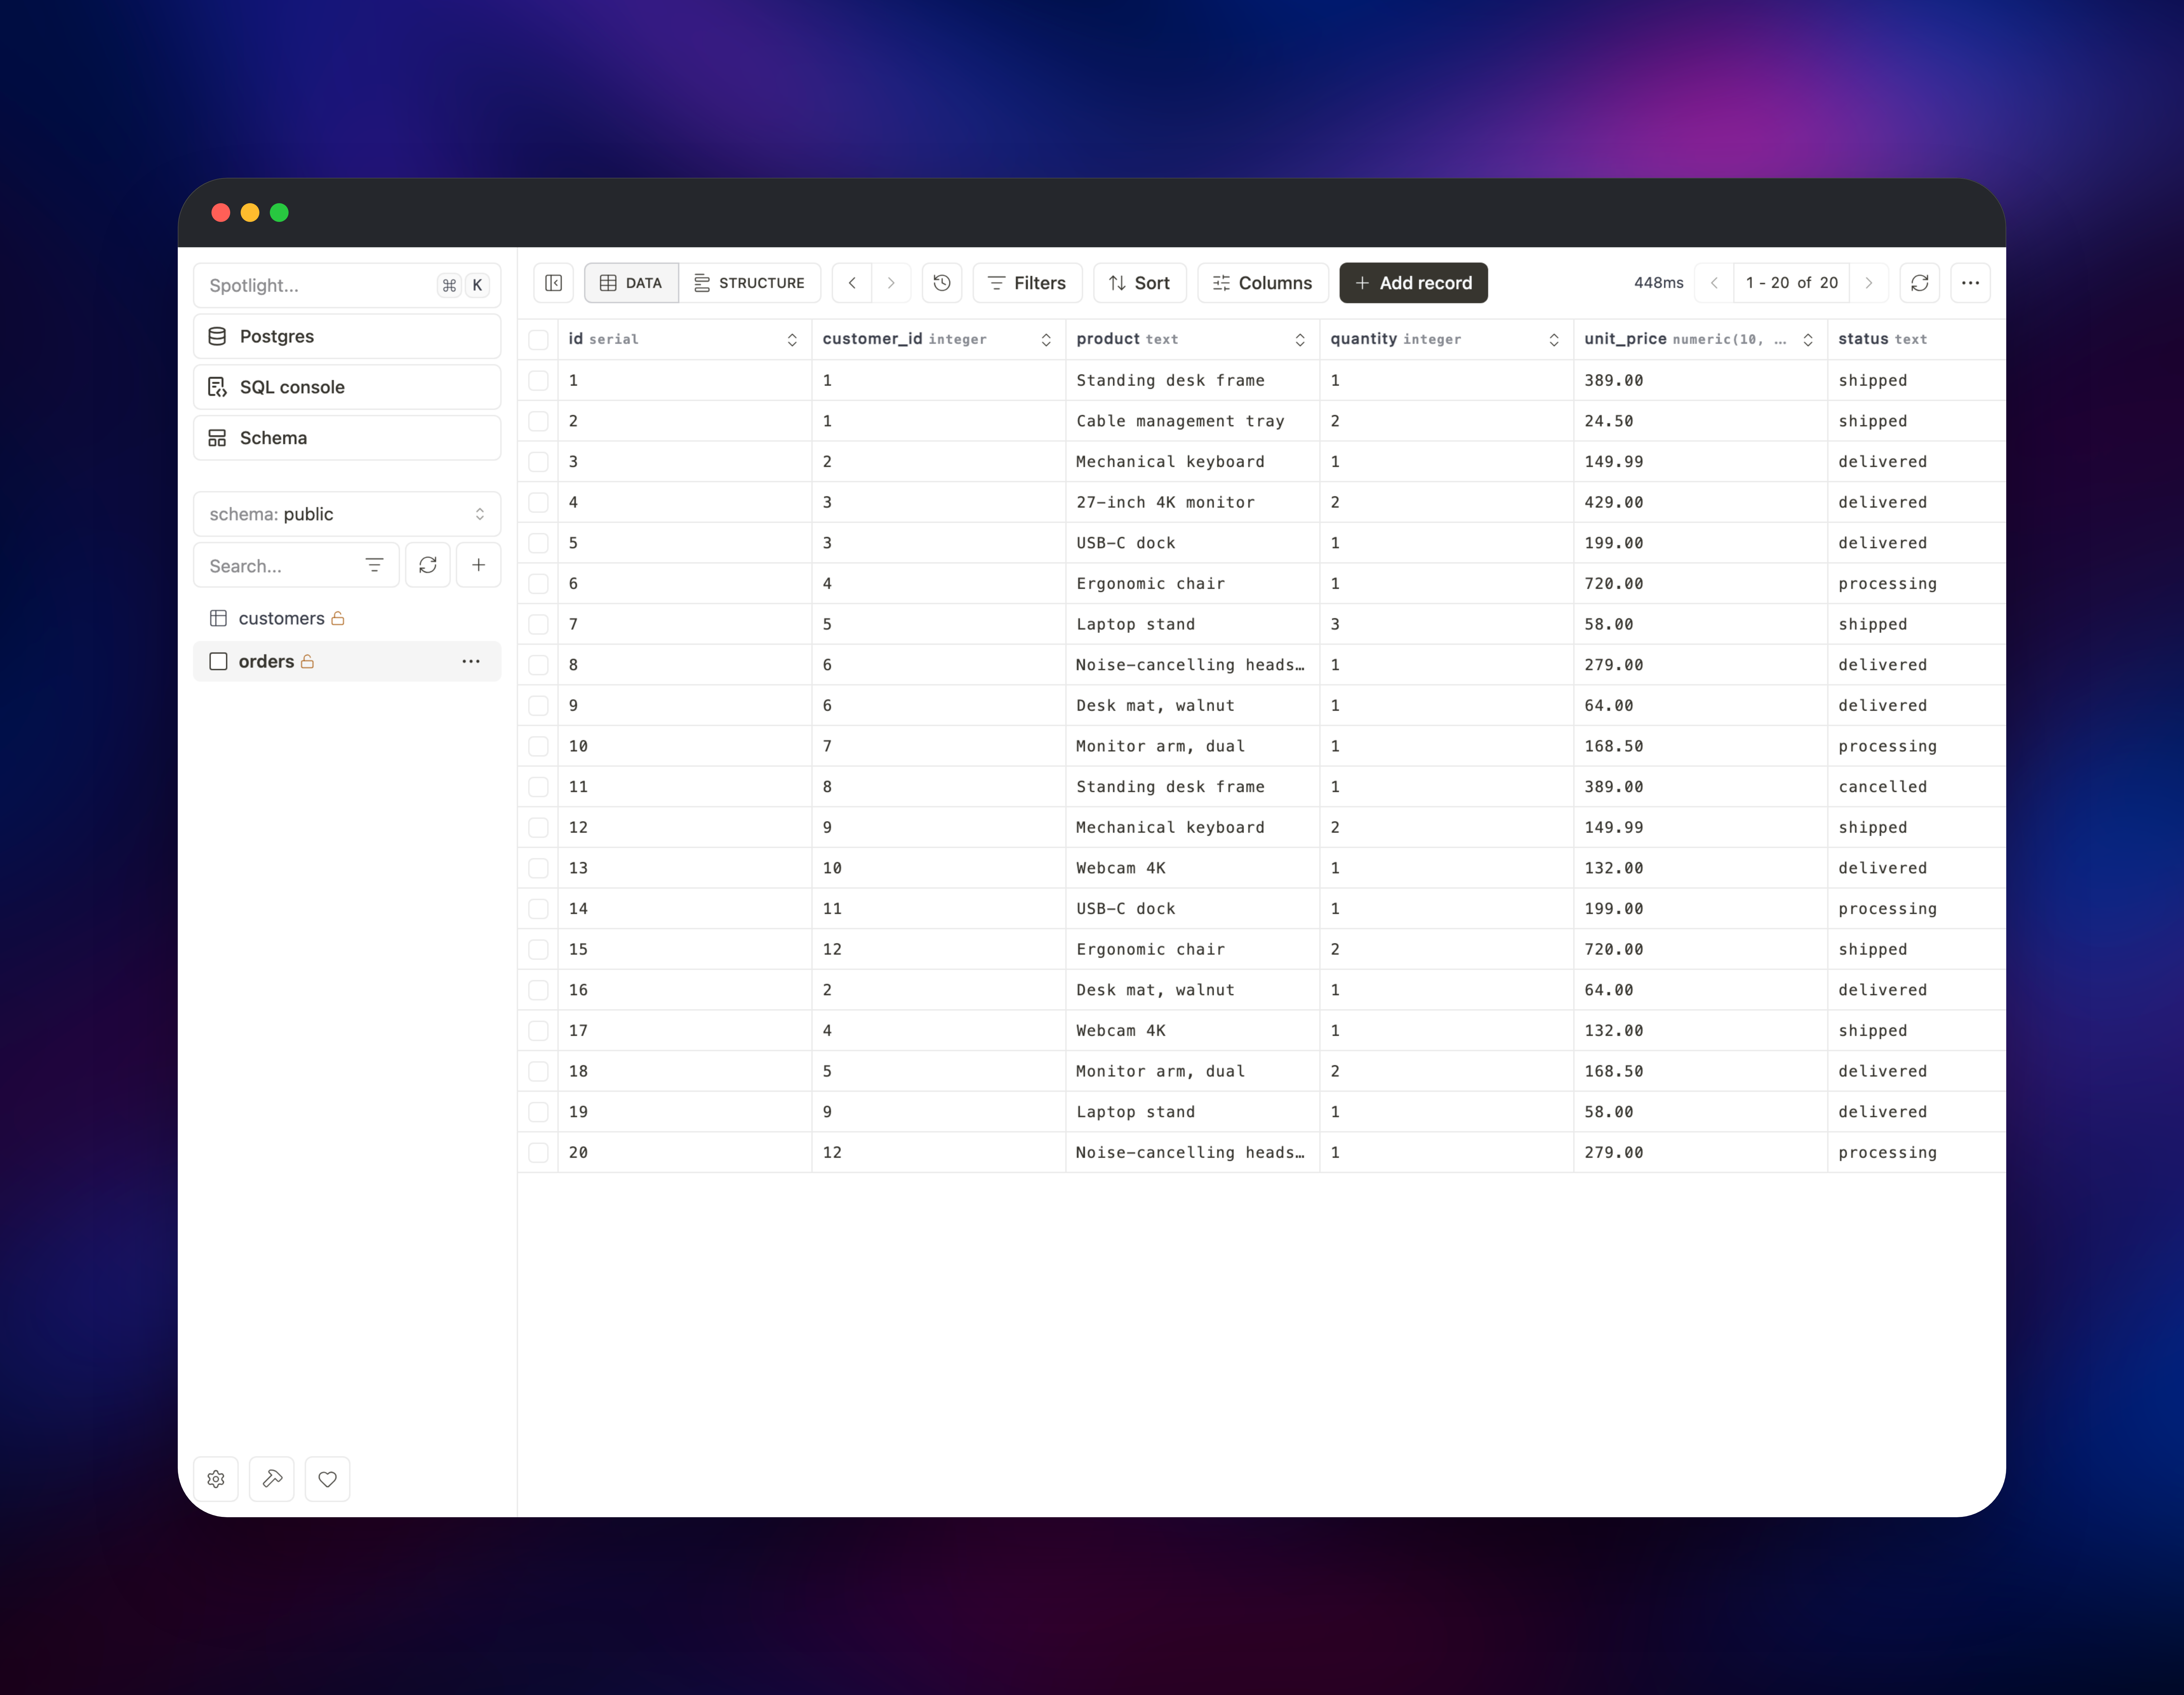The height and width of the screenshot is (1695, 2184).
Task: Add a new table with plus icon
Action: coord(479,565)
